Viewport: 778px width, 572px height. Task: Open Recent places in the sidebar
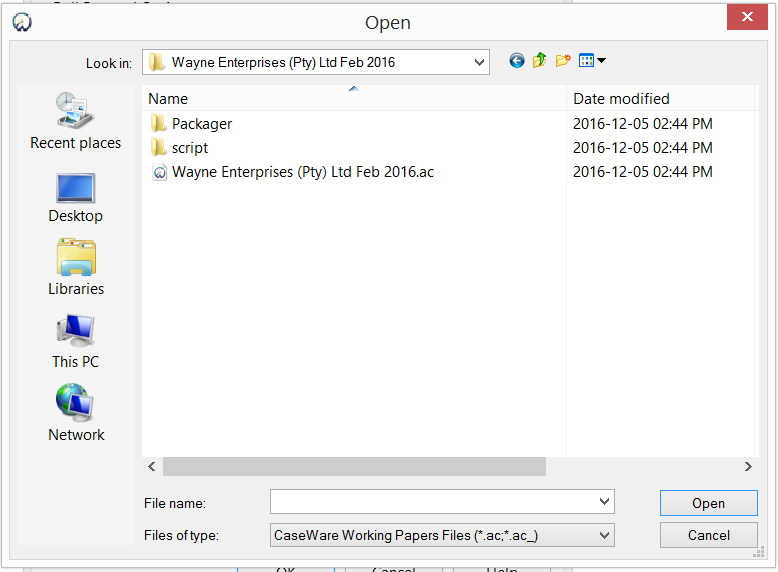[75, 121]
